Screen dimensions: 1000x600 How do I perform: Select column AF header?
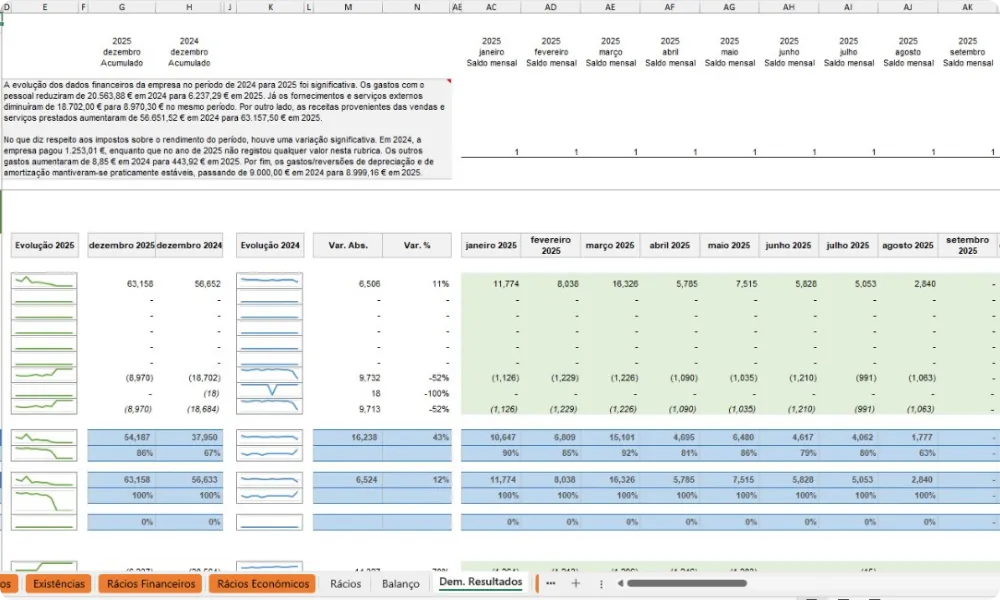coord(670,7)
